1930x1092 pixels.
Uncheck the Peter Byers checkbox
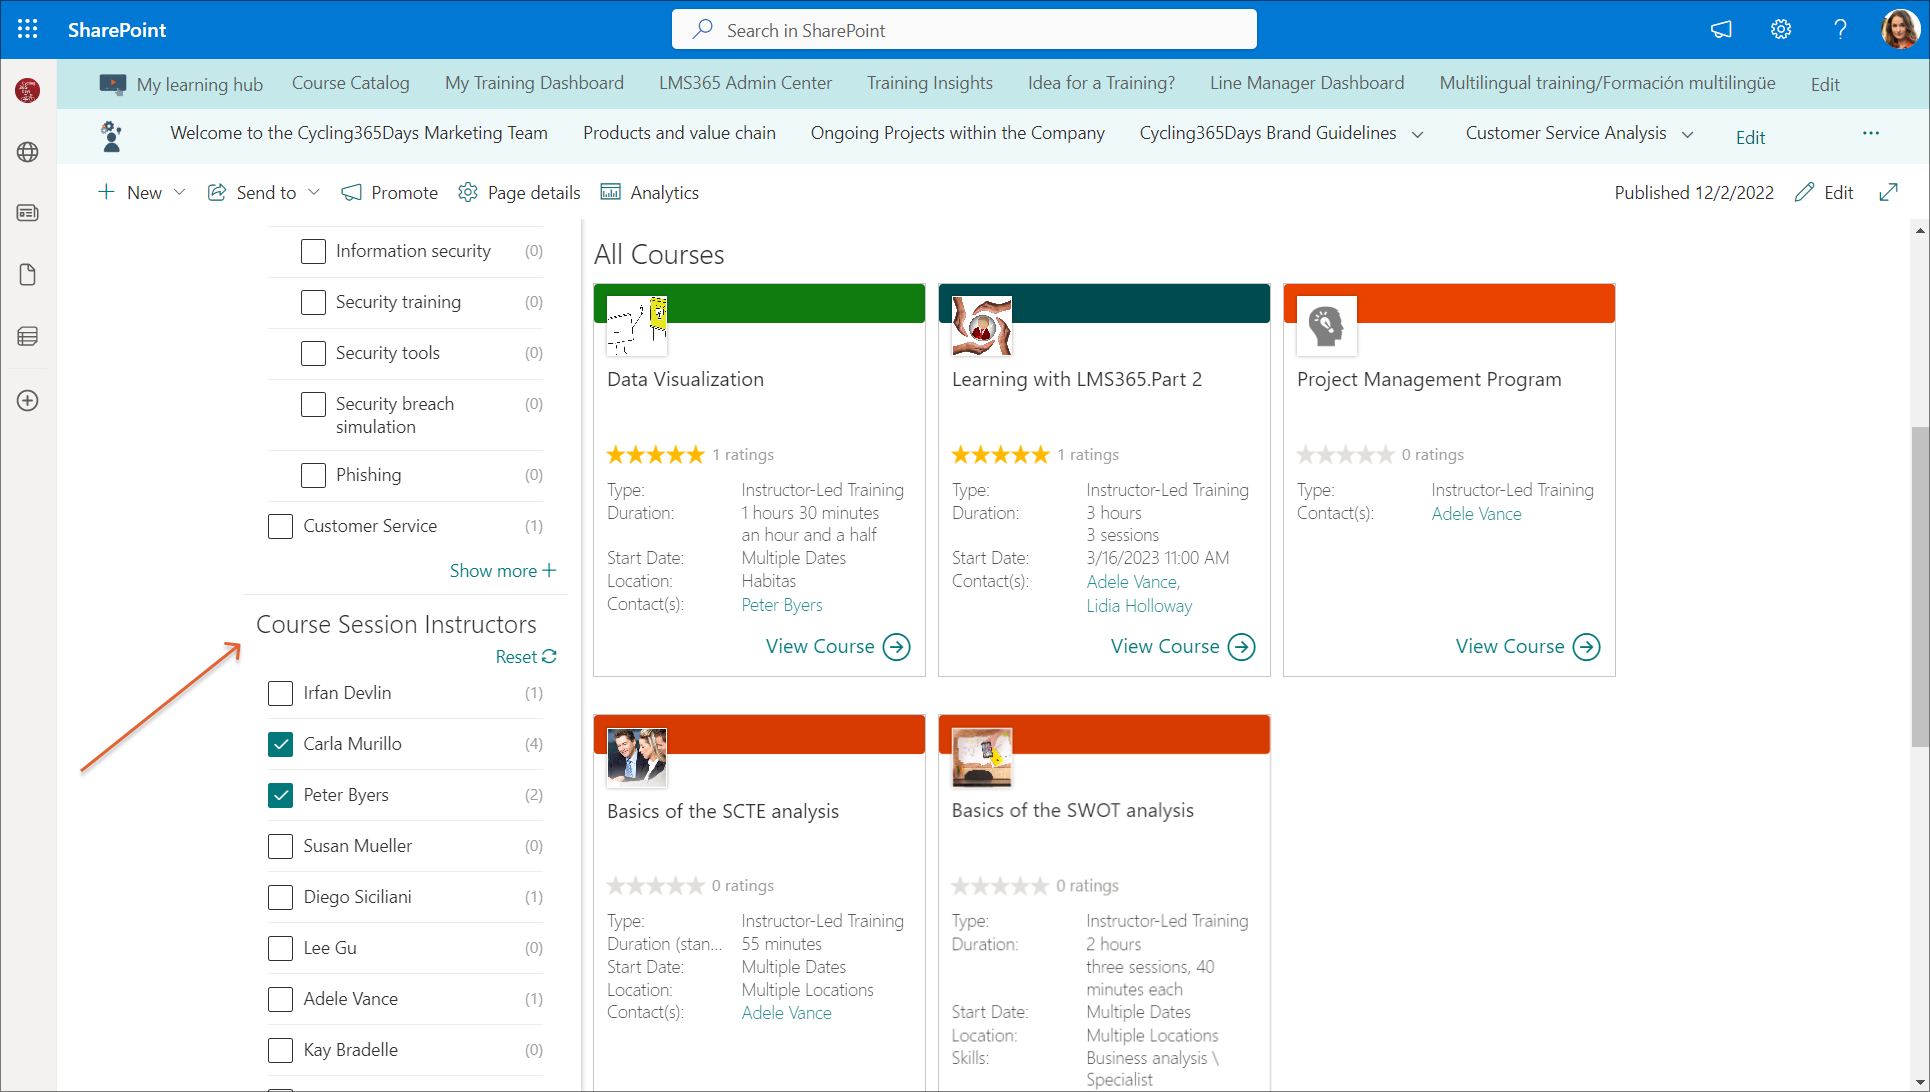click(280, 795)
